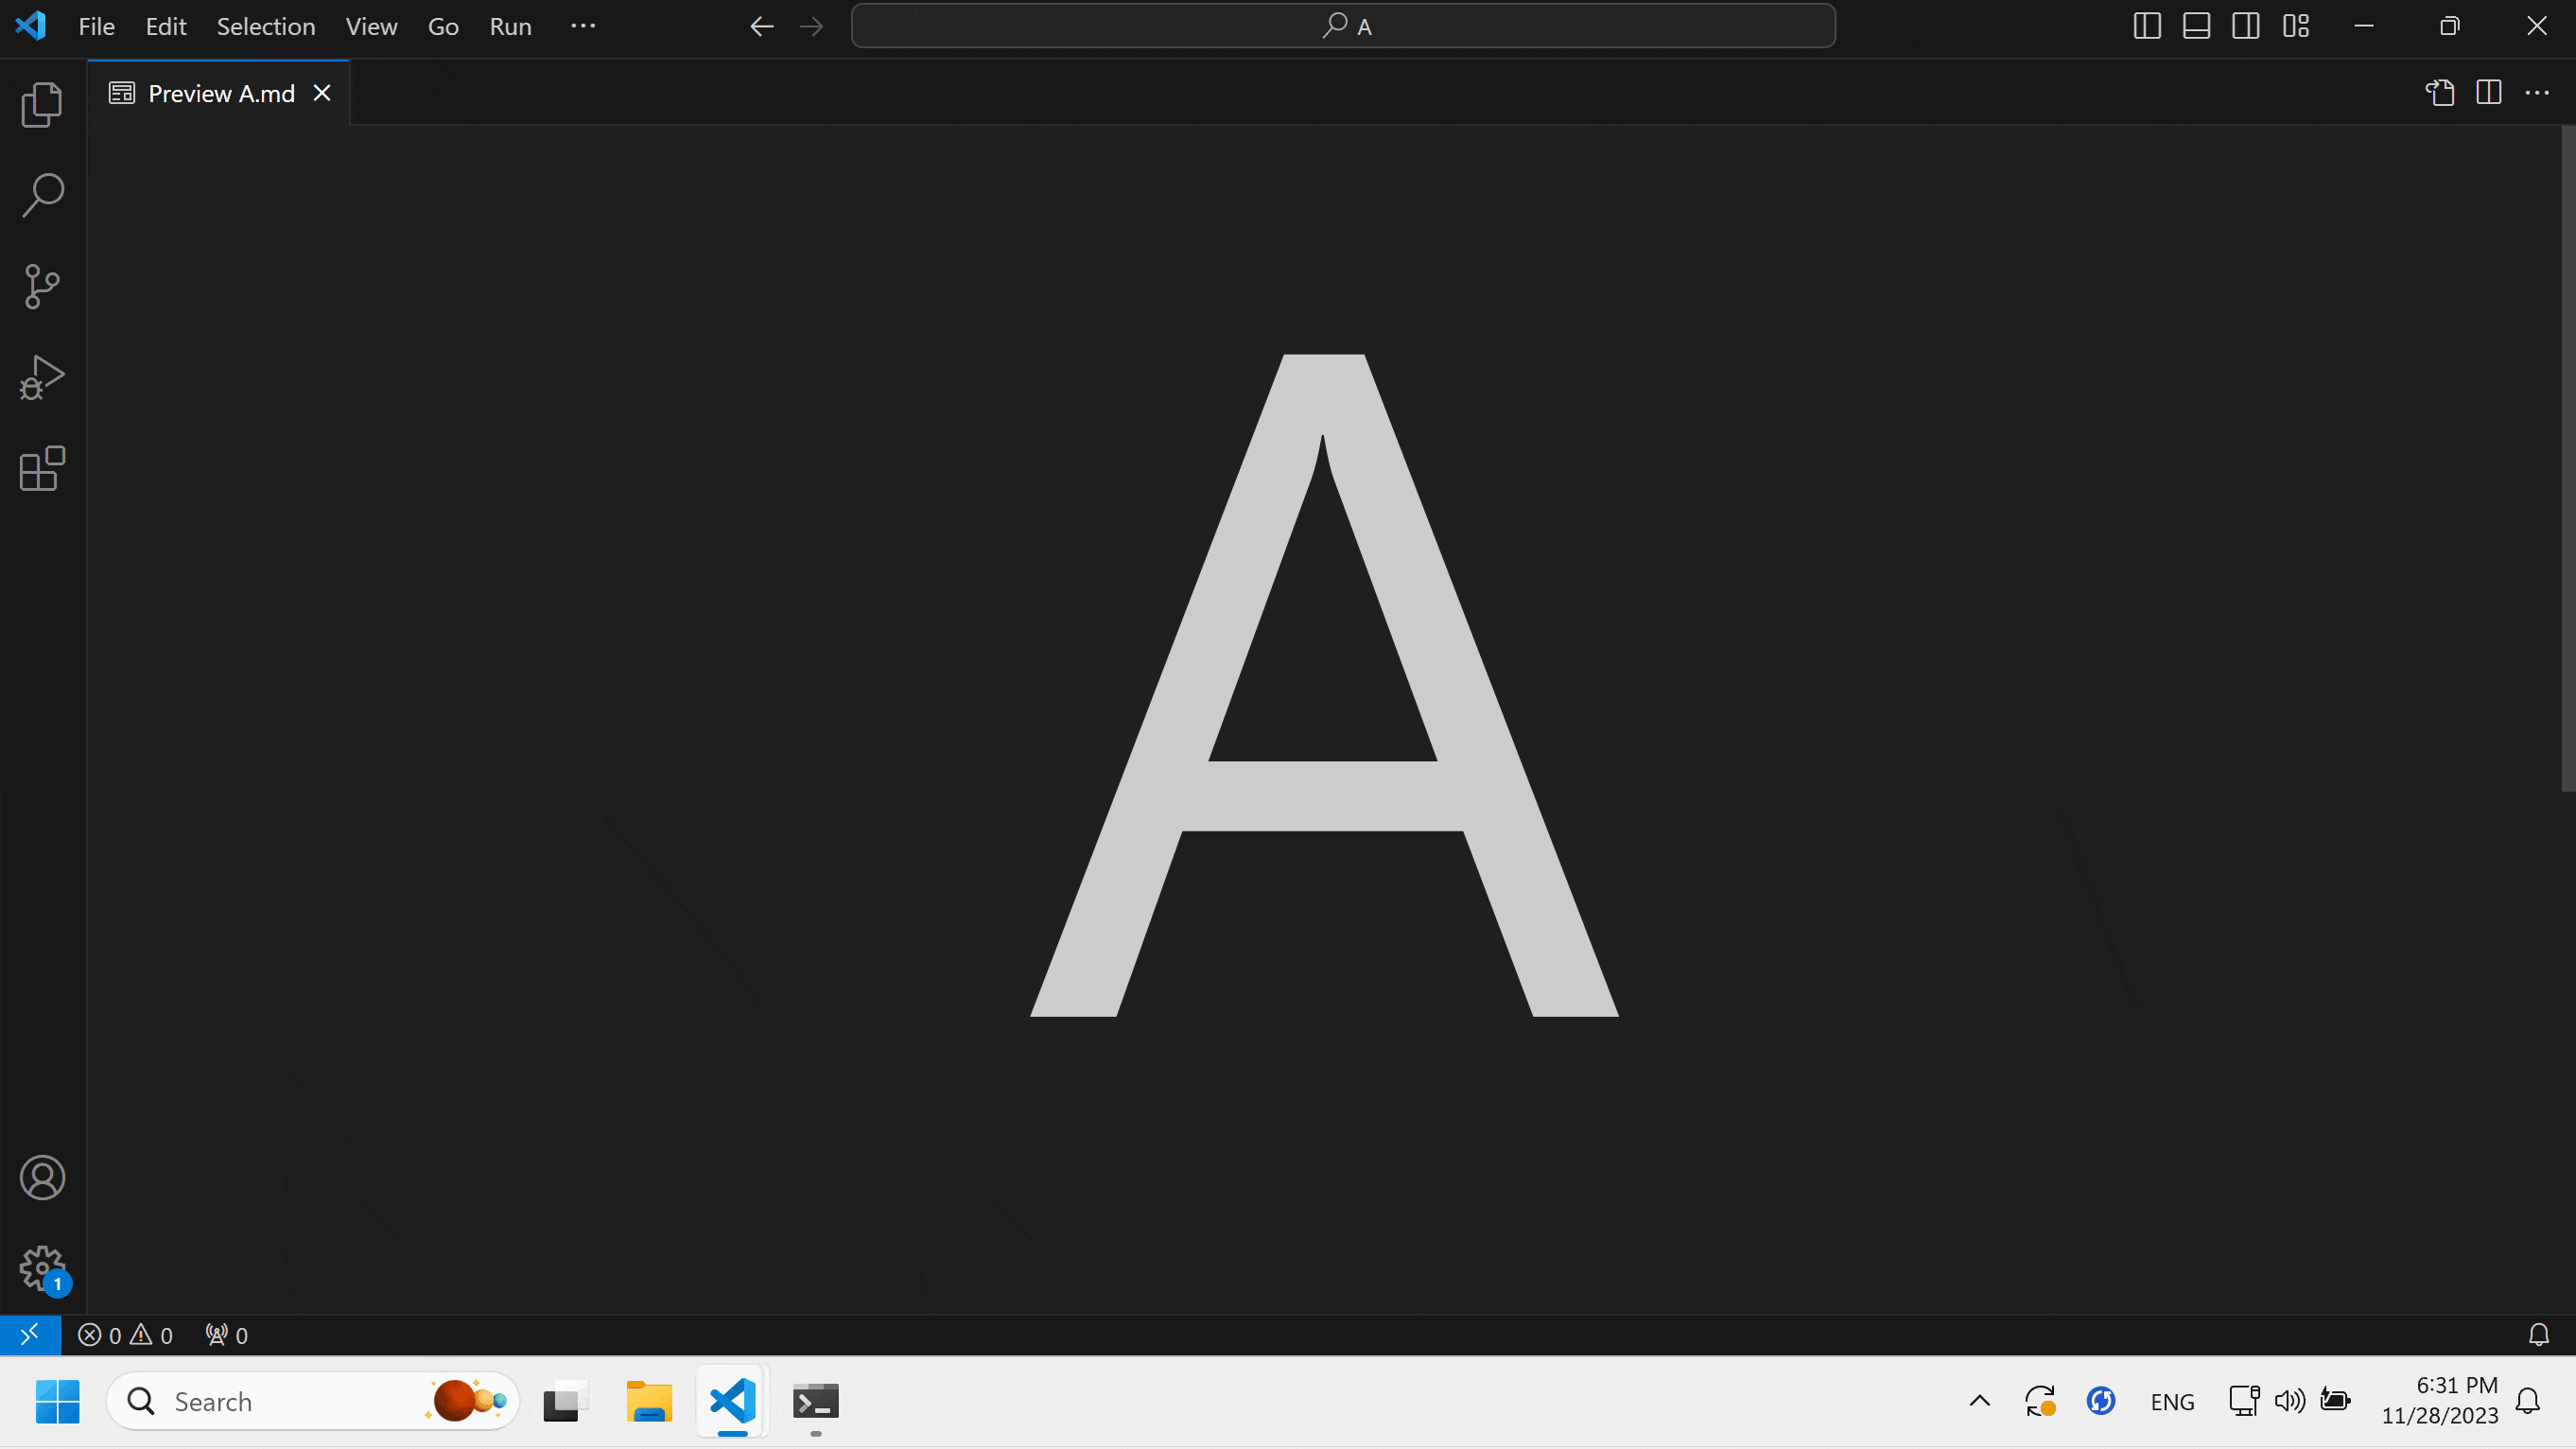Image resolution: width=2576 pixels, height=1449 pixels.
Task: Open the Manage gear settings icon
Action: point(42,1268)
